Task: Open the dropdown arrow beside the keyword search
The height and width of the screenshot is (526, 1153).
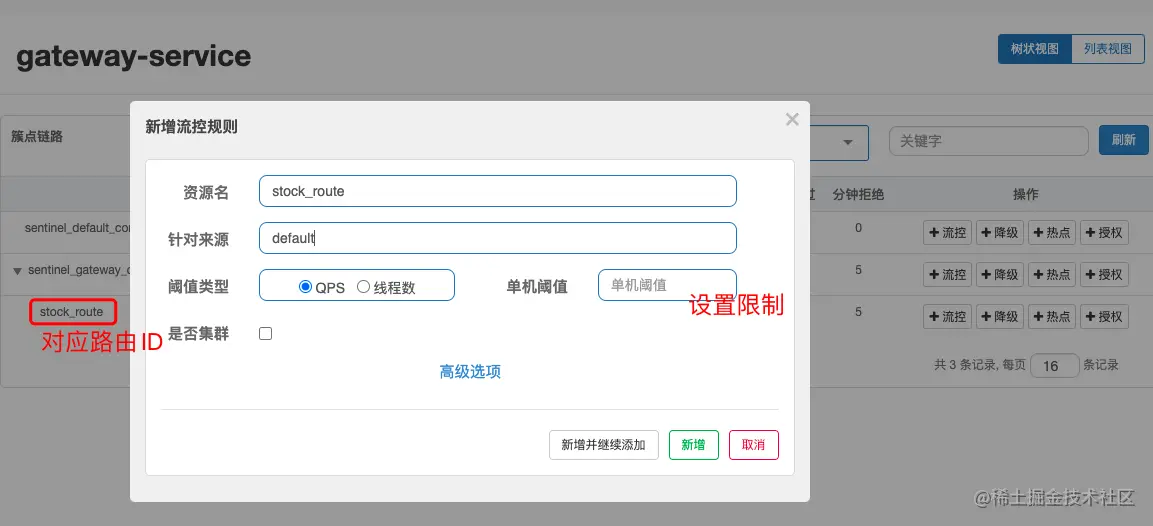Action: (848, 142)
